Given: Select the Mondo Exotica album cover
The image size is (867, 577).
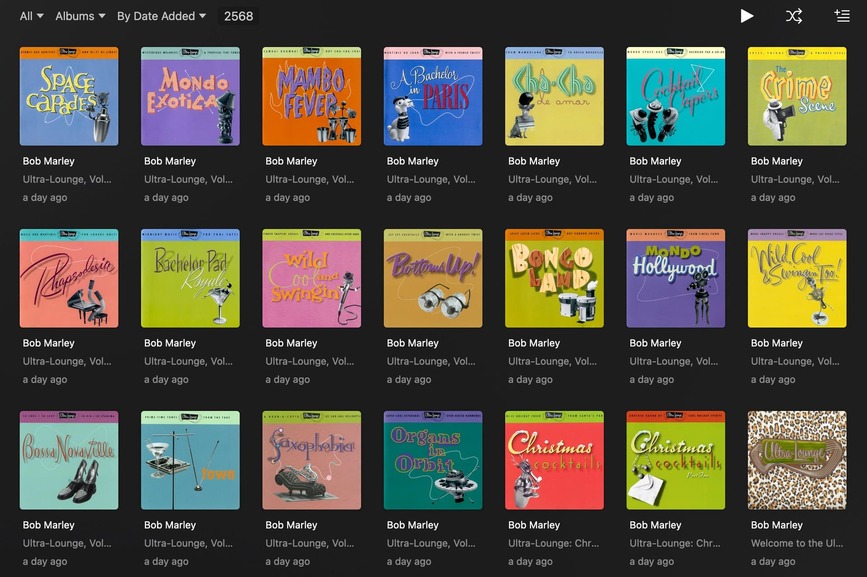Looking at the screenshot, I should (x=190, y=96).
